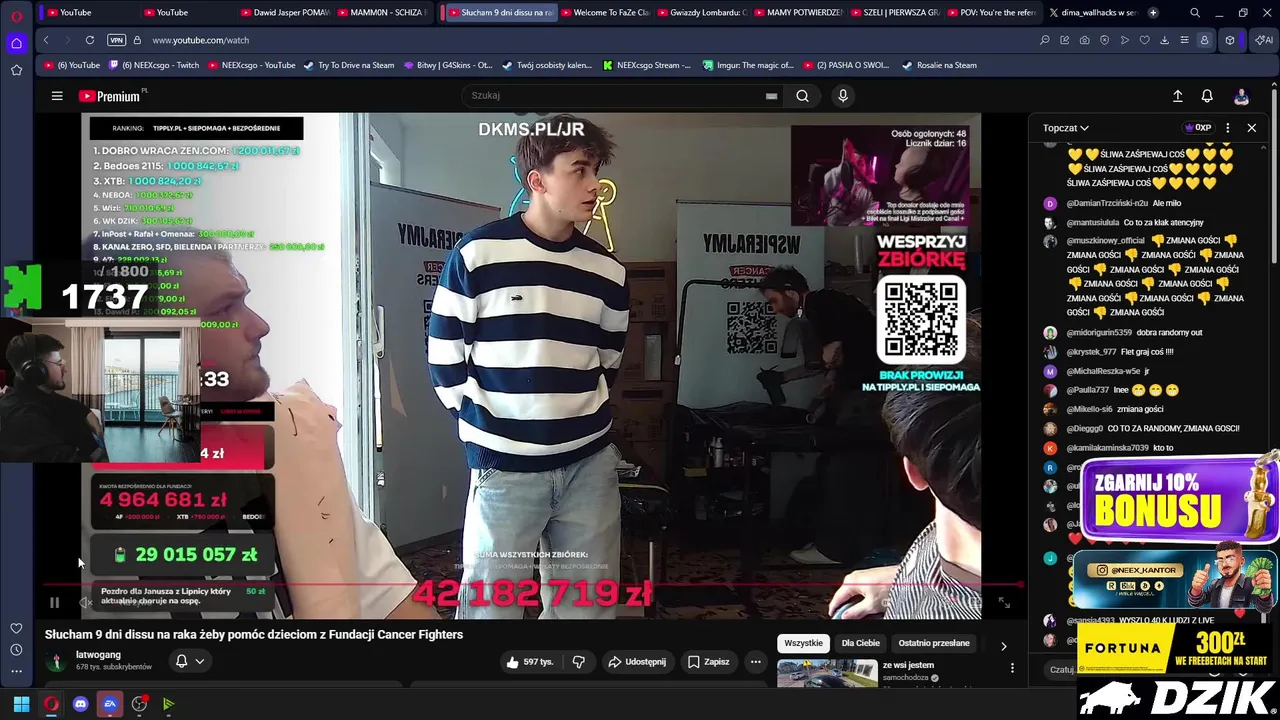Switch to the dima_wallhacks X tab
Screen dimensions: 1280x720
click(1092, 13)
